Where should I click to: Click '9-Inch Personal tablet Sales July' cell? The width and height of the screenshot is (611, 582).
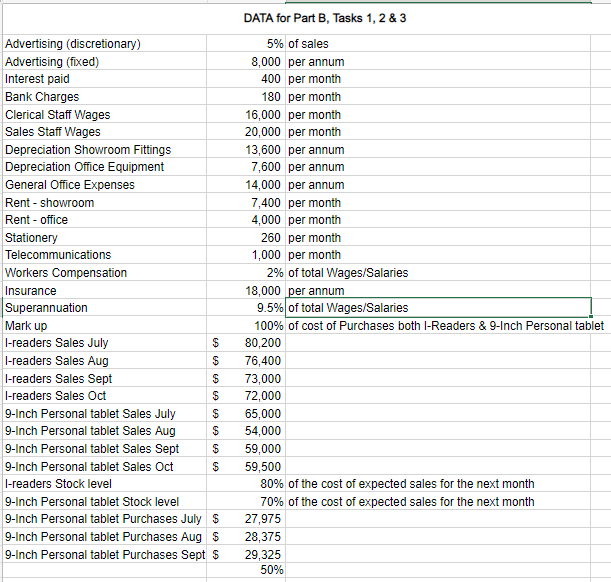pyautogui.click(x=104, y=414)
